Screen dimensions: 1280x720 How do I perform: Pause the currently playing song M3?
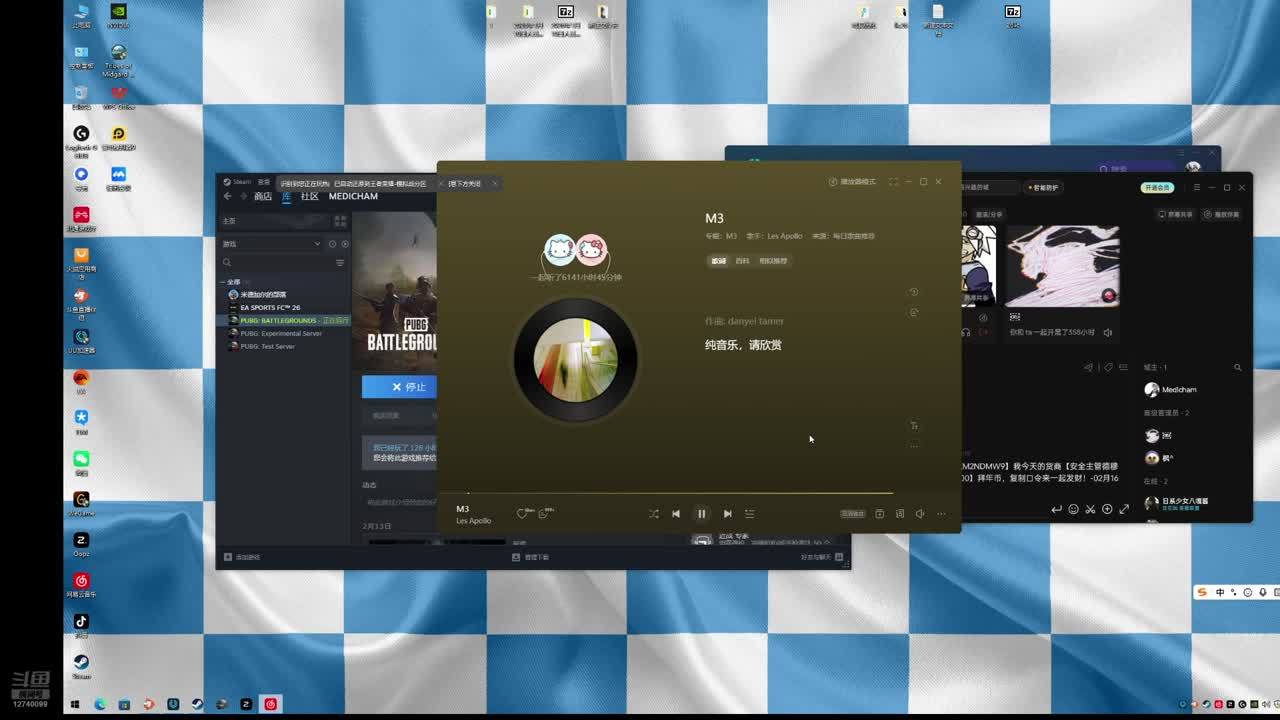coord(701,514)
